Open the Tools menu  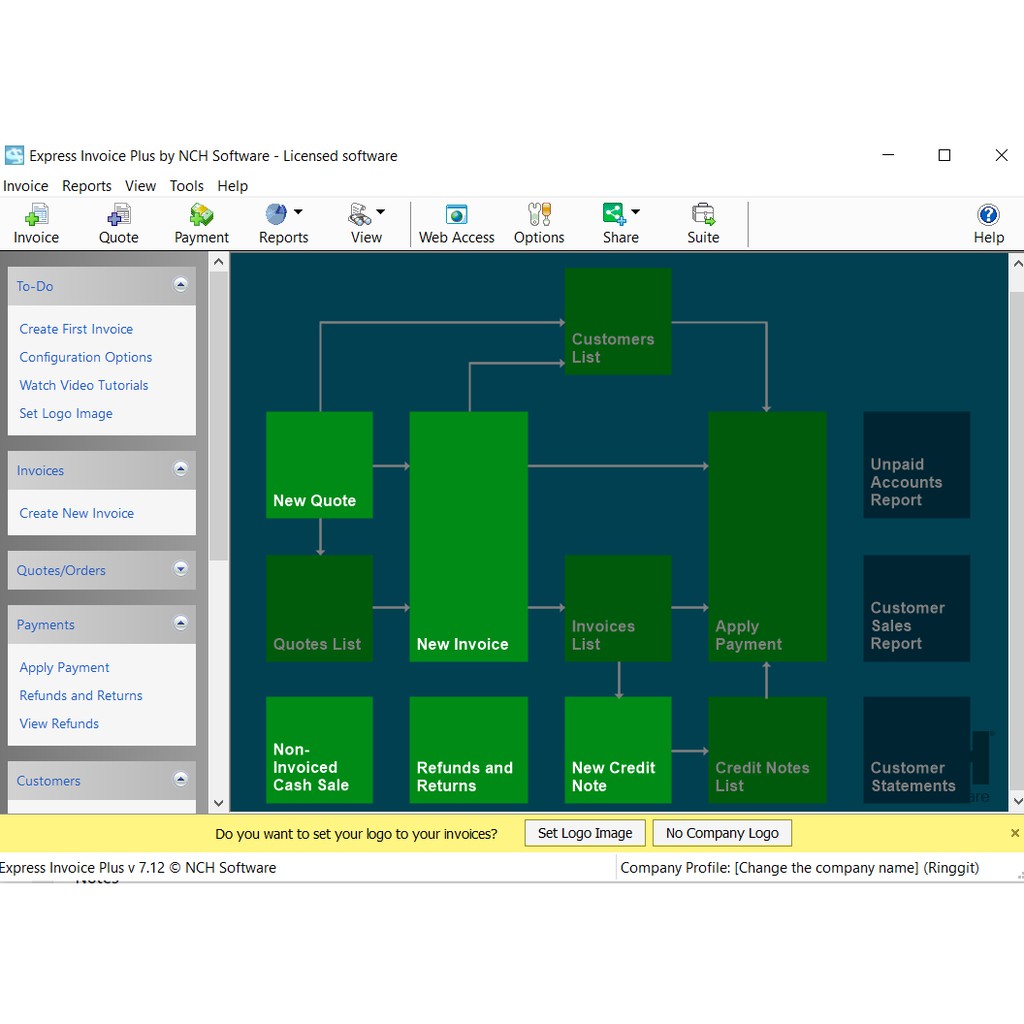[x=186, y=186]
